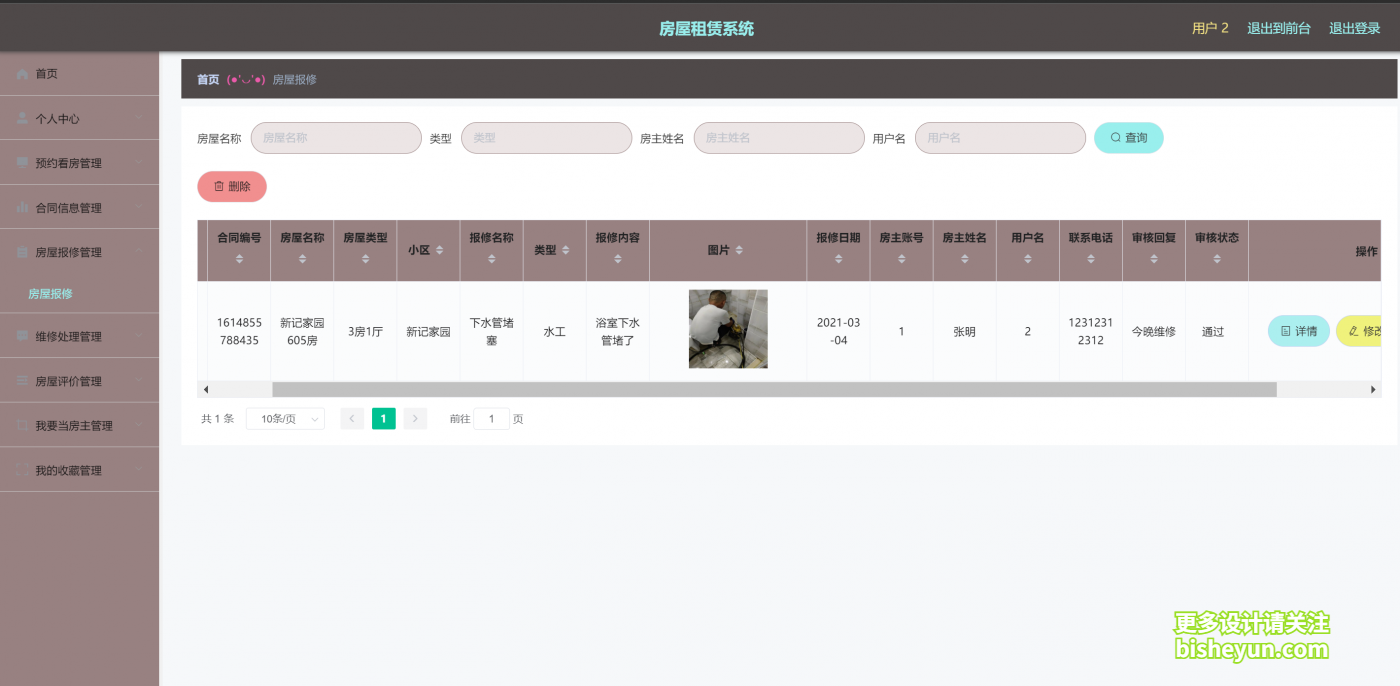Sort by the 房屋类型 column
Screen dimensions: 1400x686
tap(365, 259)
